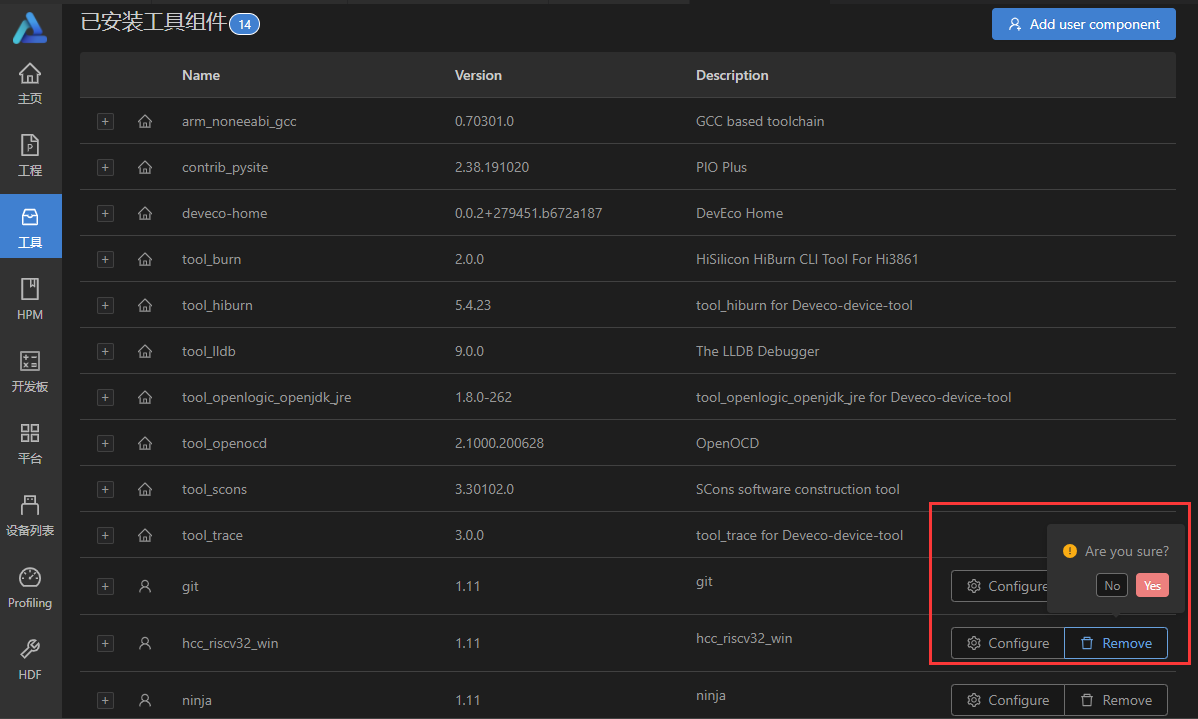Expand the tool_hiburn row

point(105,305)
